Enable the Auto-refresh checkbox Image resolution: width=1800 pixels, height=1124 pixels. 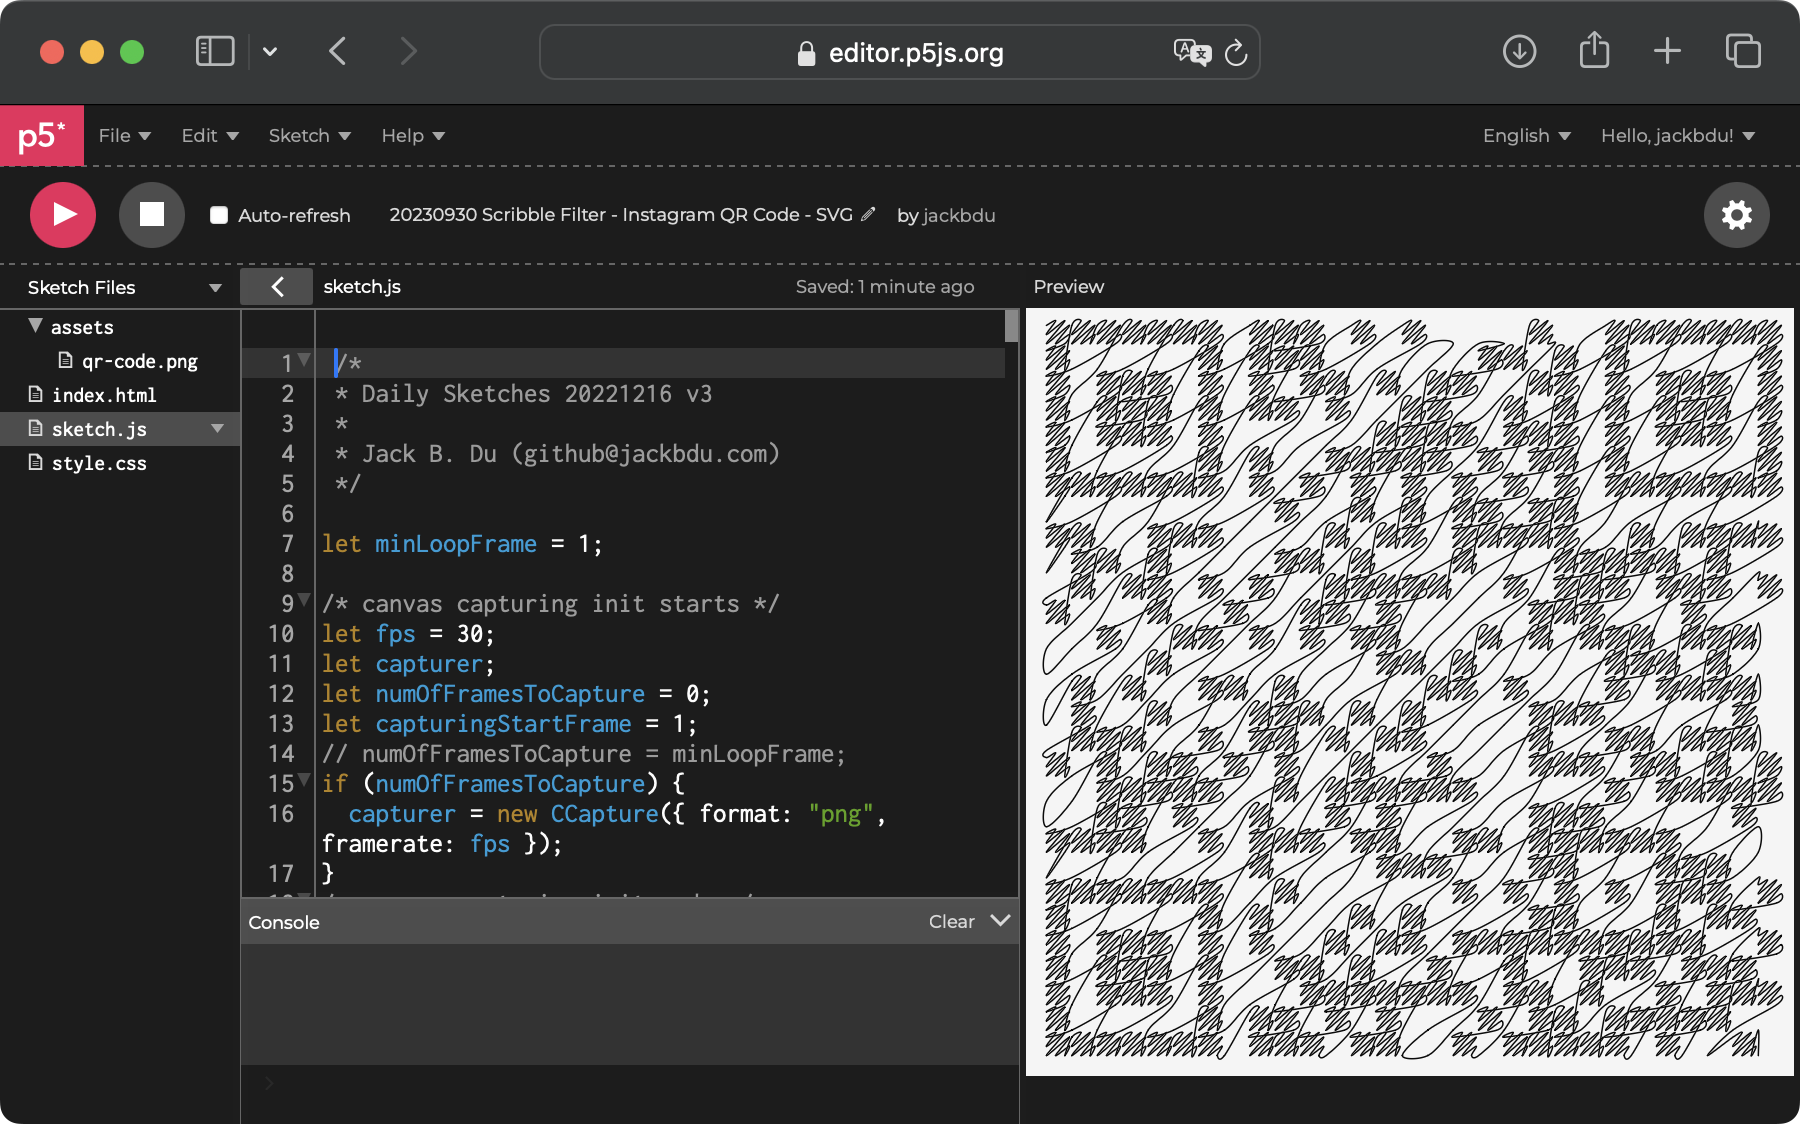[x=219, y=215]
